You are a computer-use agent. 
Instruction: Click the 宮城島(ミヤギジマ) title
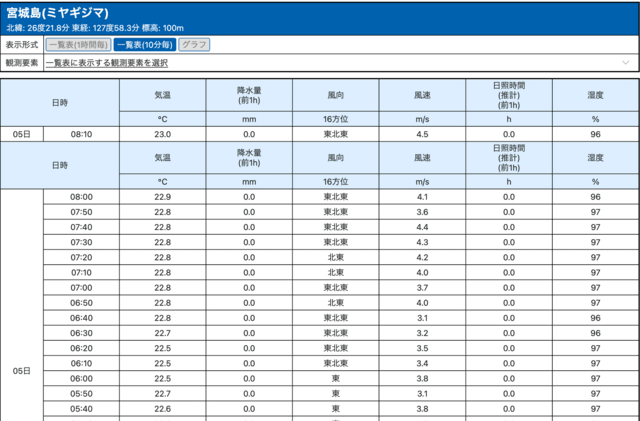58,13
